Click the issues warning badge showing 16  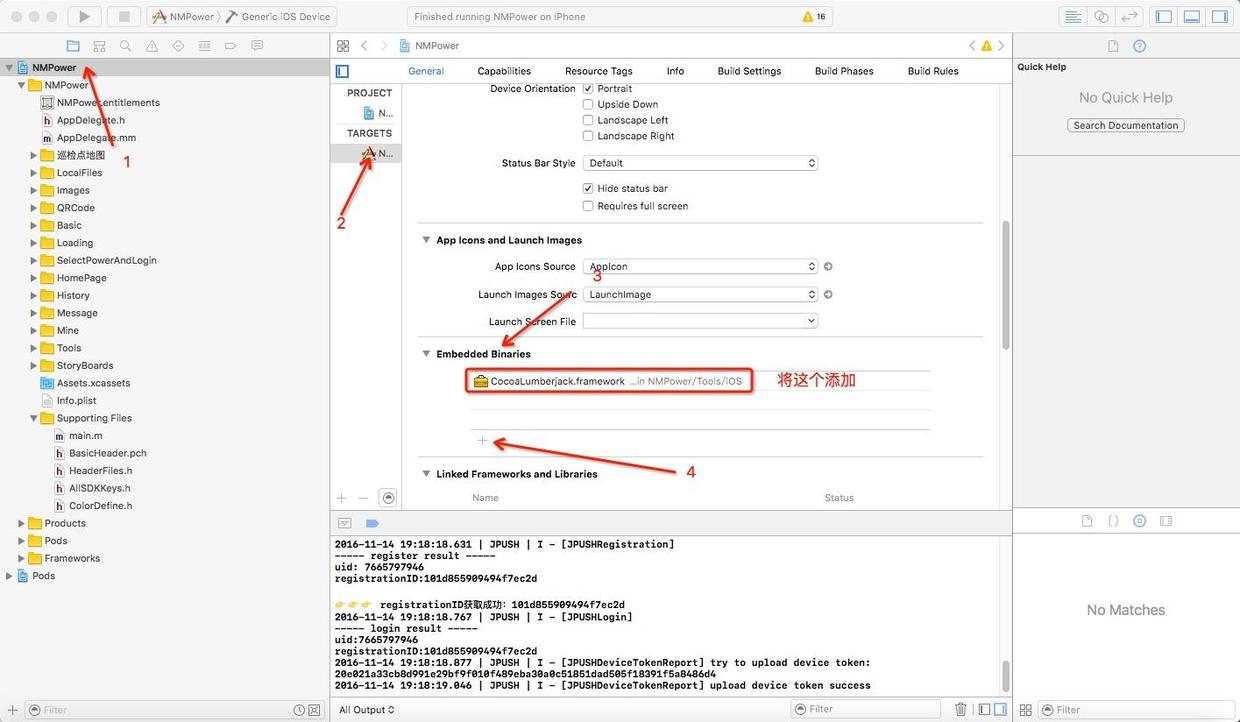tap(814, 17)
